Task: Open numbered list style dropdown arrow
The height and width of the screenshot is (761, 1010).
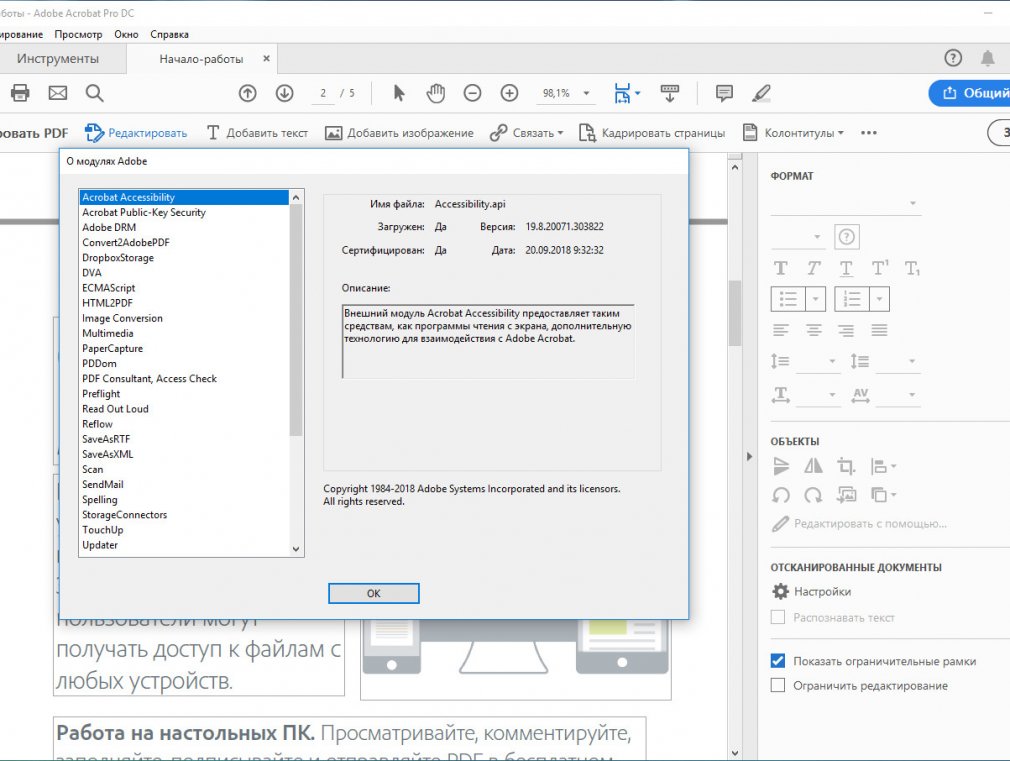Action: (x=879, y=299)
